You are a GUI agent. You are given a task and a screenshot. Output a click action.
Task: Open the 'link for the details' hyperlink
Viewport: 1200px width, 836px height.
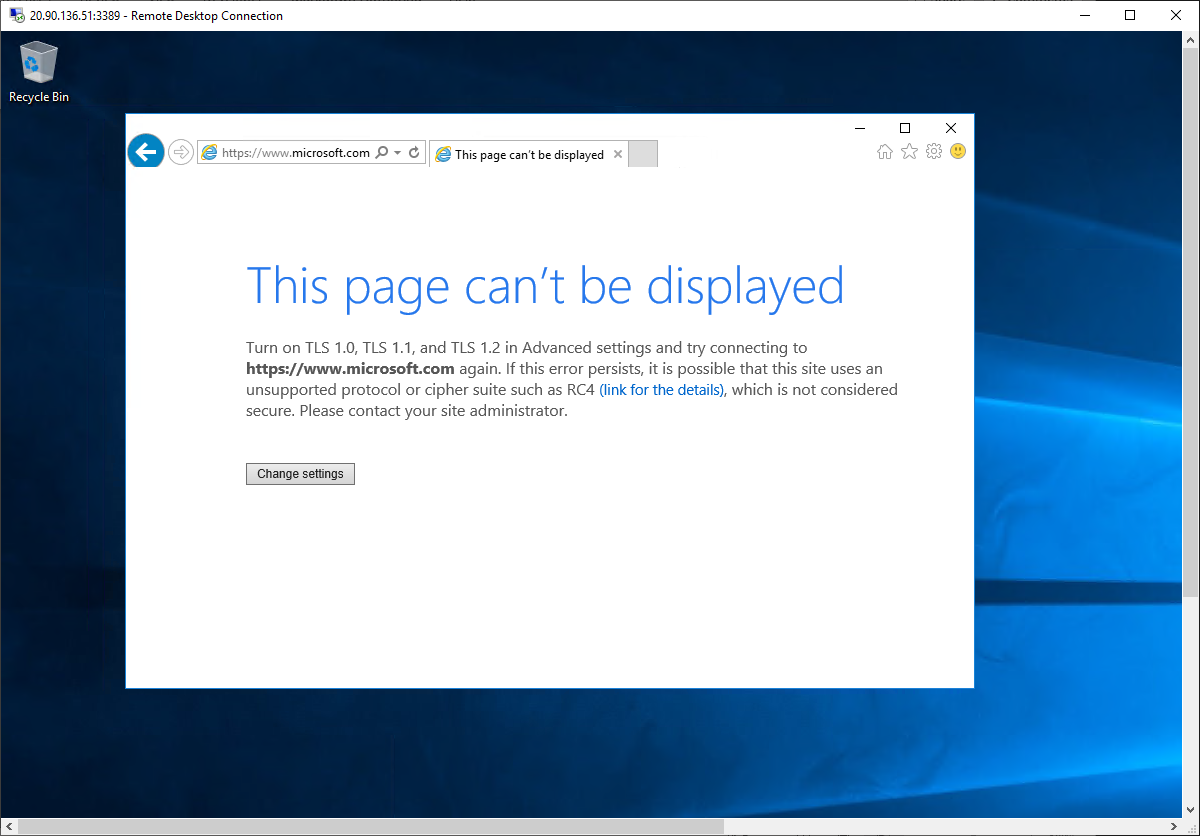tap(661, 389)
